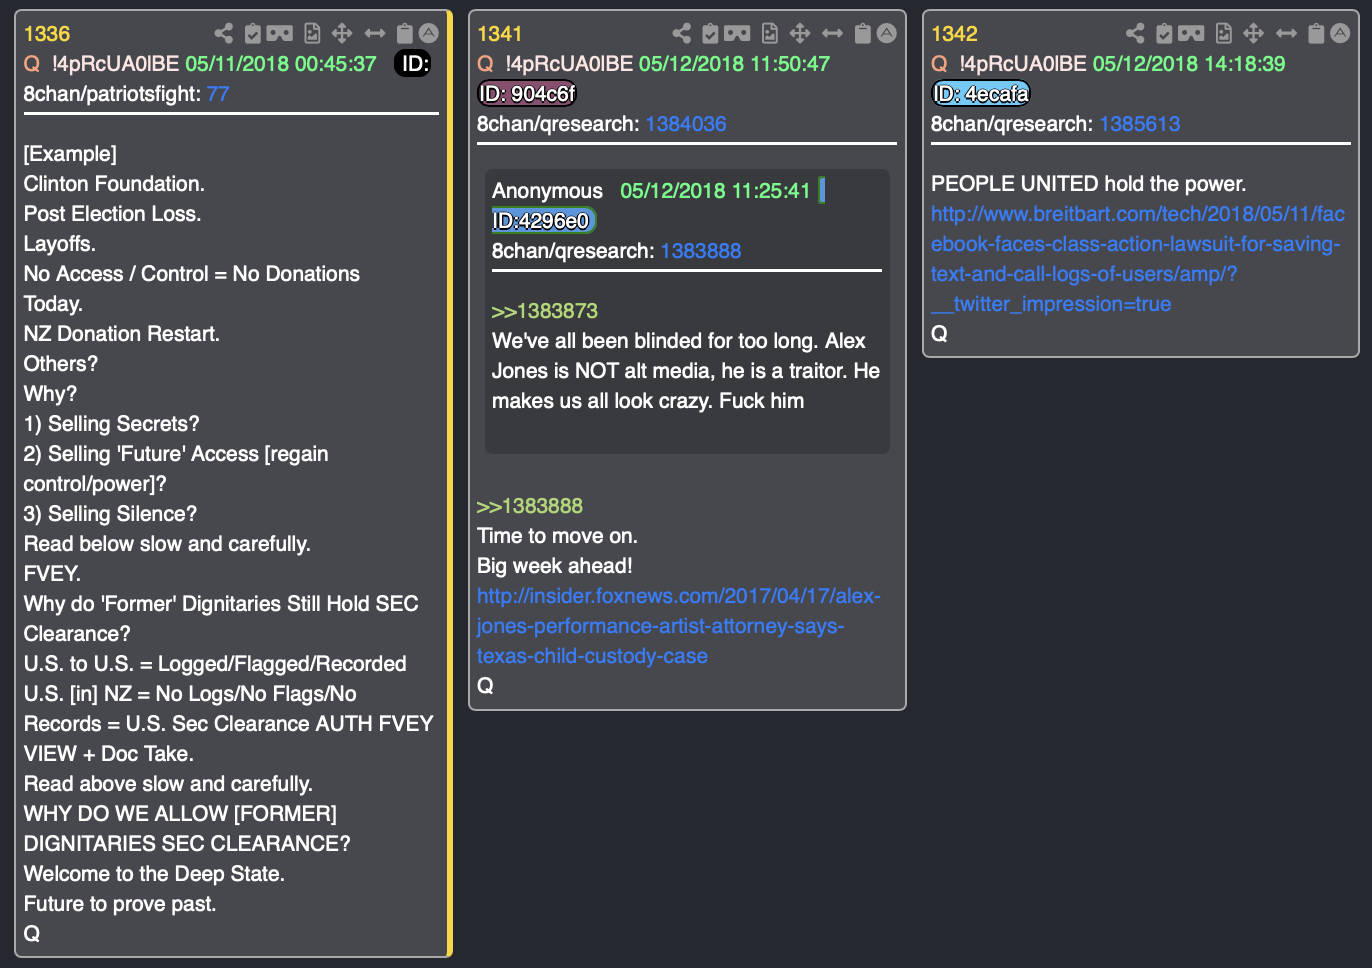Screen dimensions: 1372x968
Task: Click the ID: 904c6f badge
Action: pos(527,94)
